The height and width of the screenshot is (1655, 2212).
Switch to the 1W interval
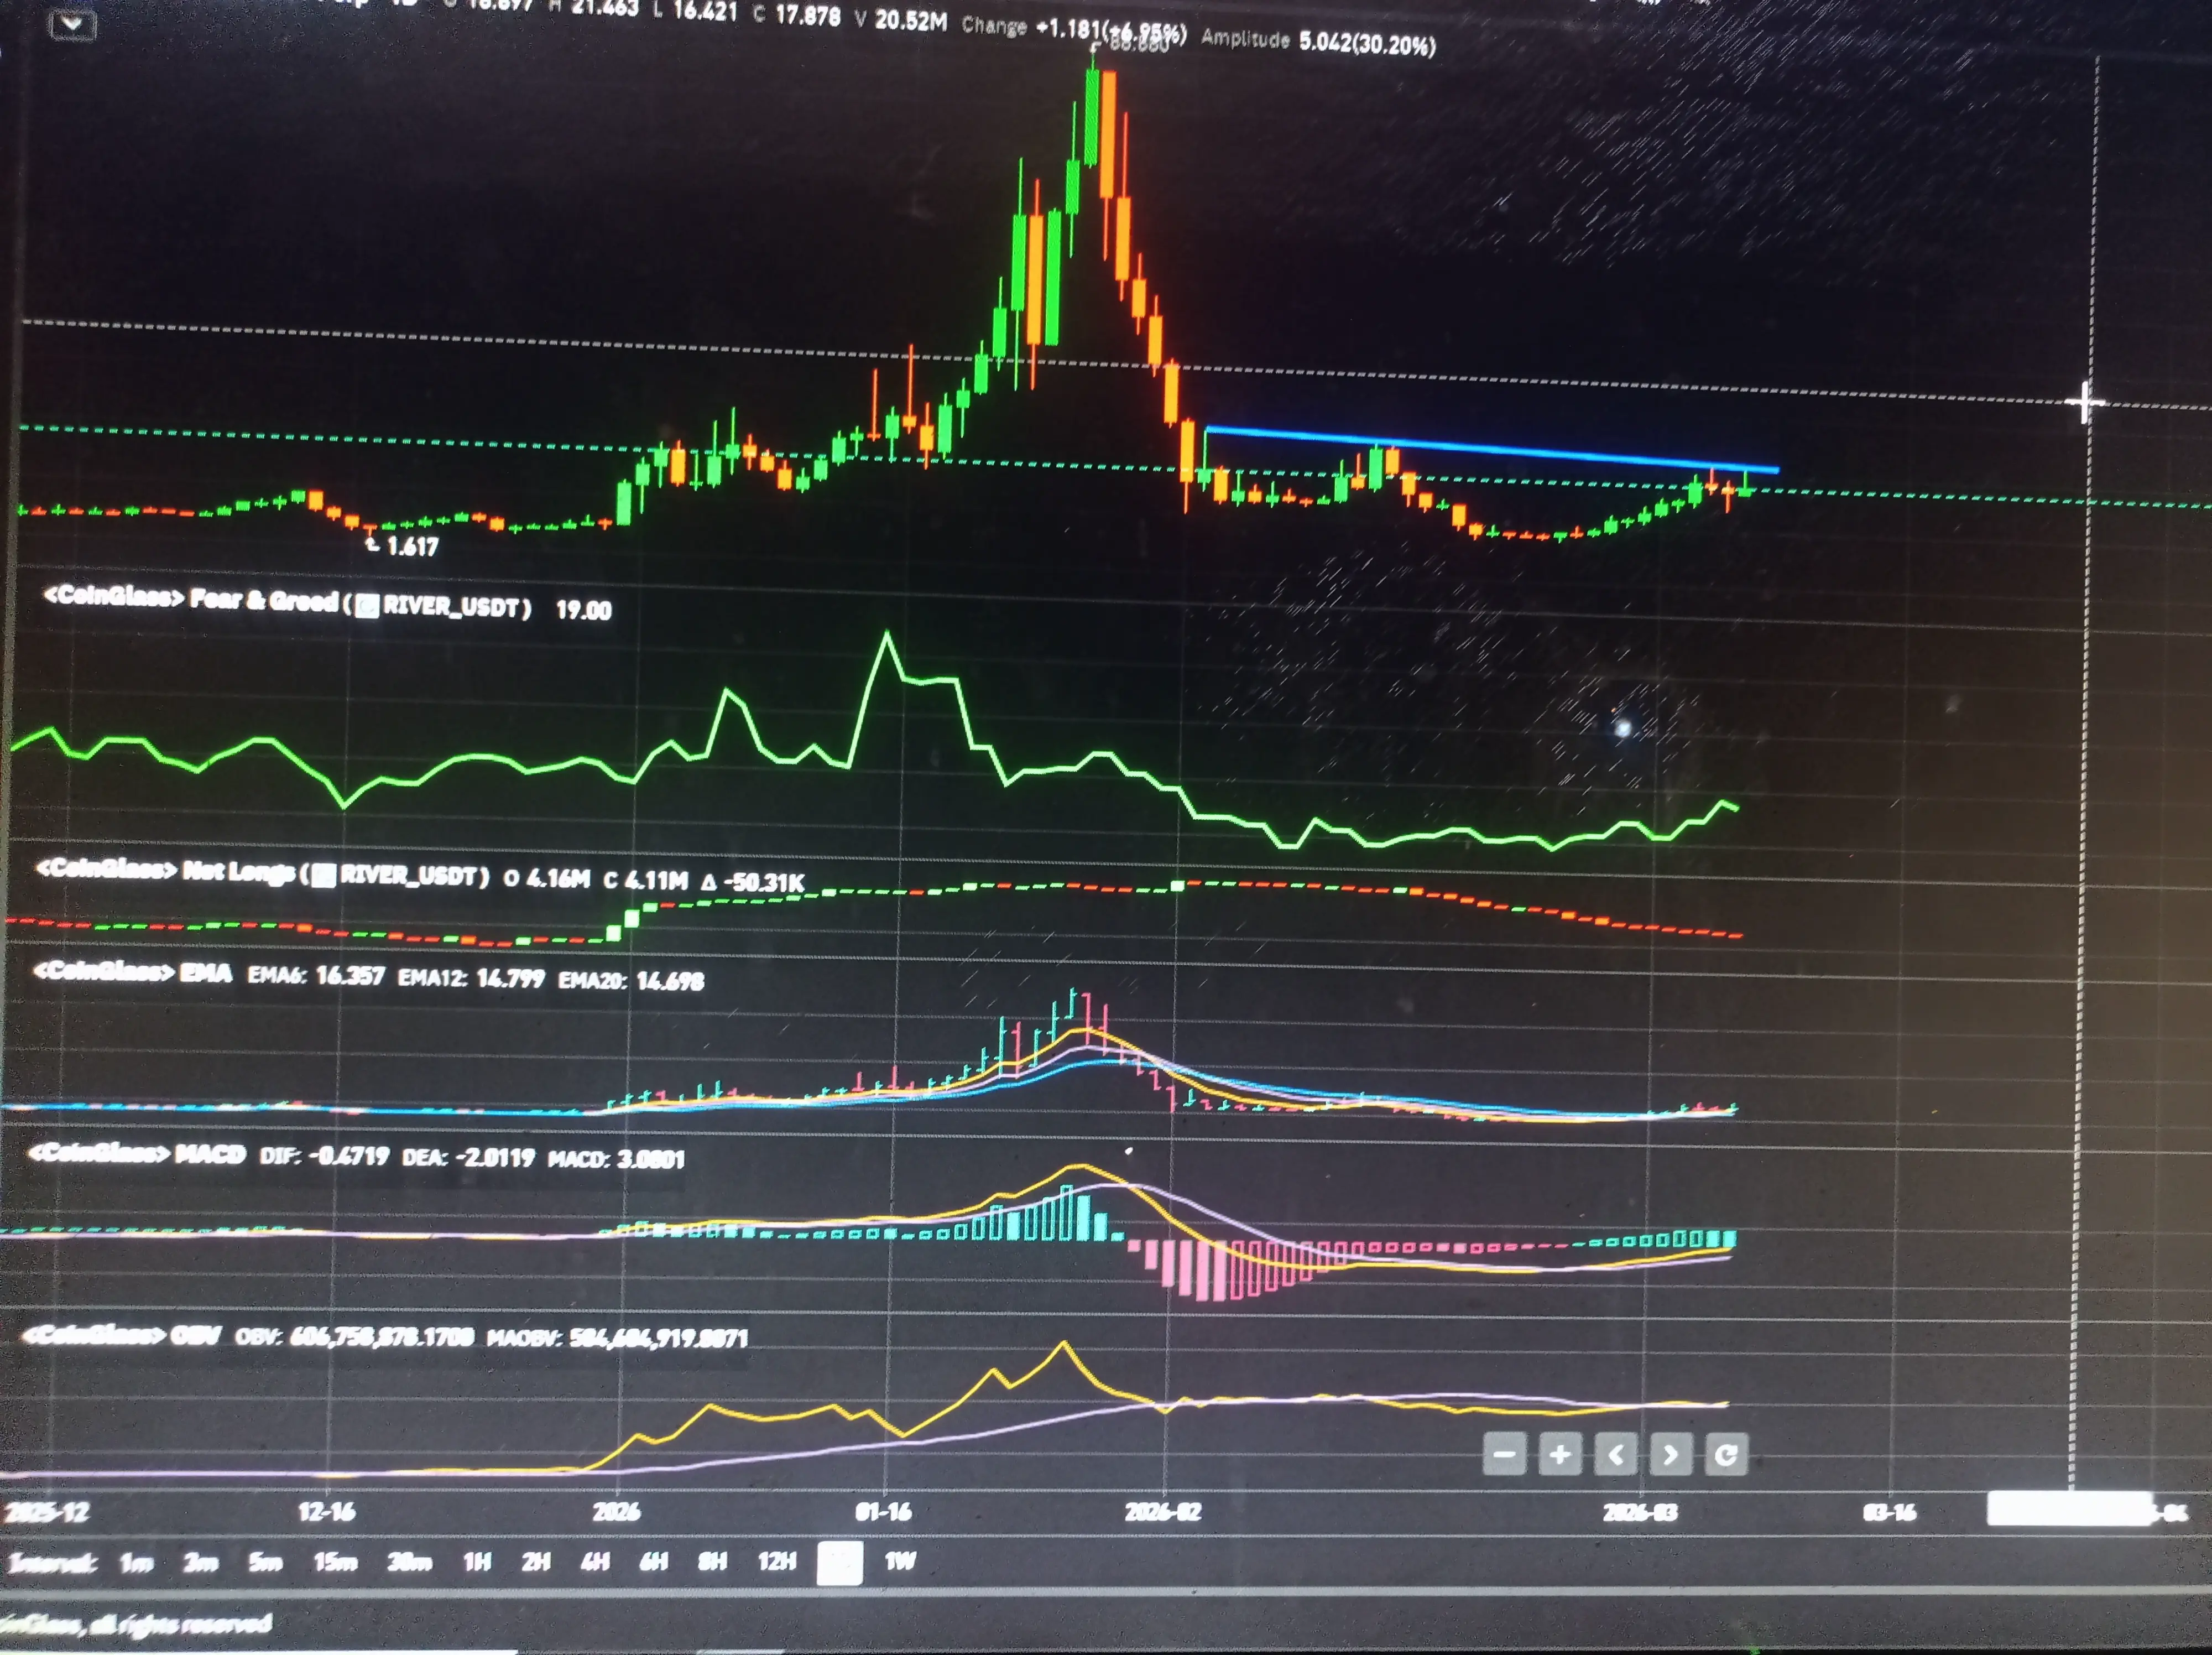pyautogui.click(x=900, y=1561)
